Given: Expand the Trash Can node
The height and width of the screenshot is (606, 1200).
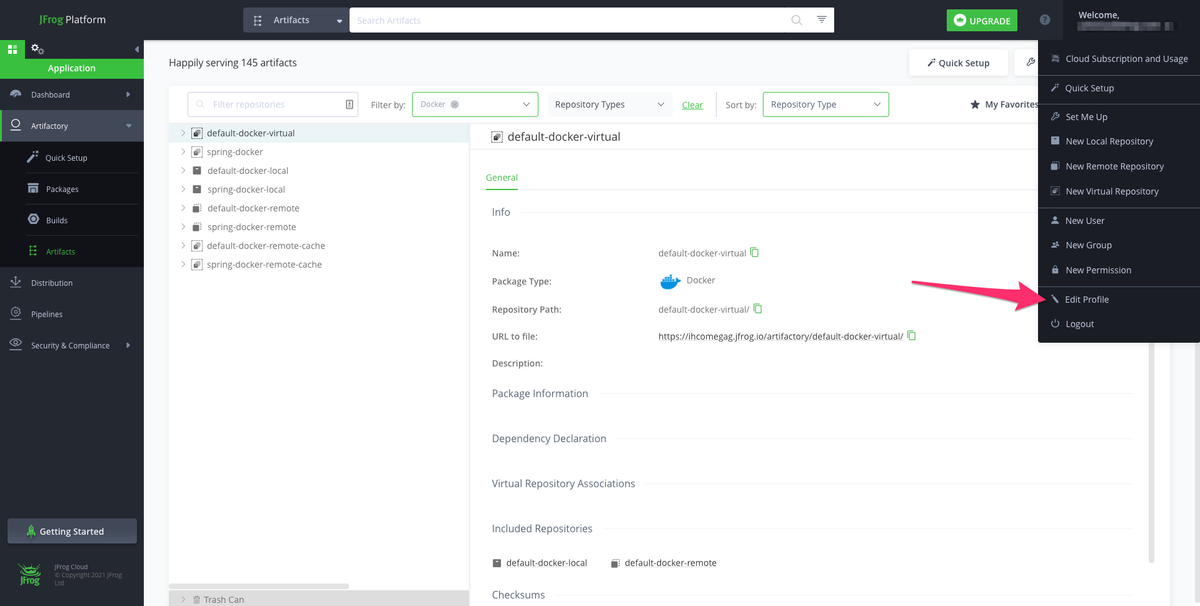Looking at the screenshot, I should (183, 599).
